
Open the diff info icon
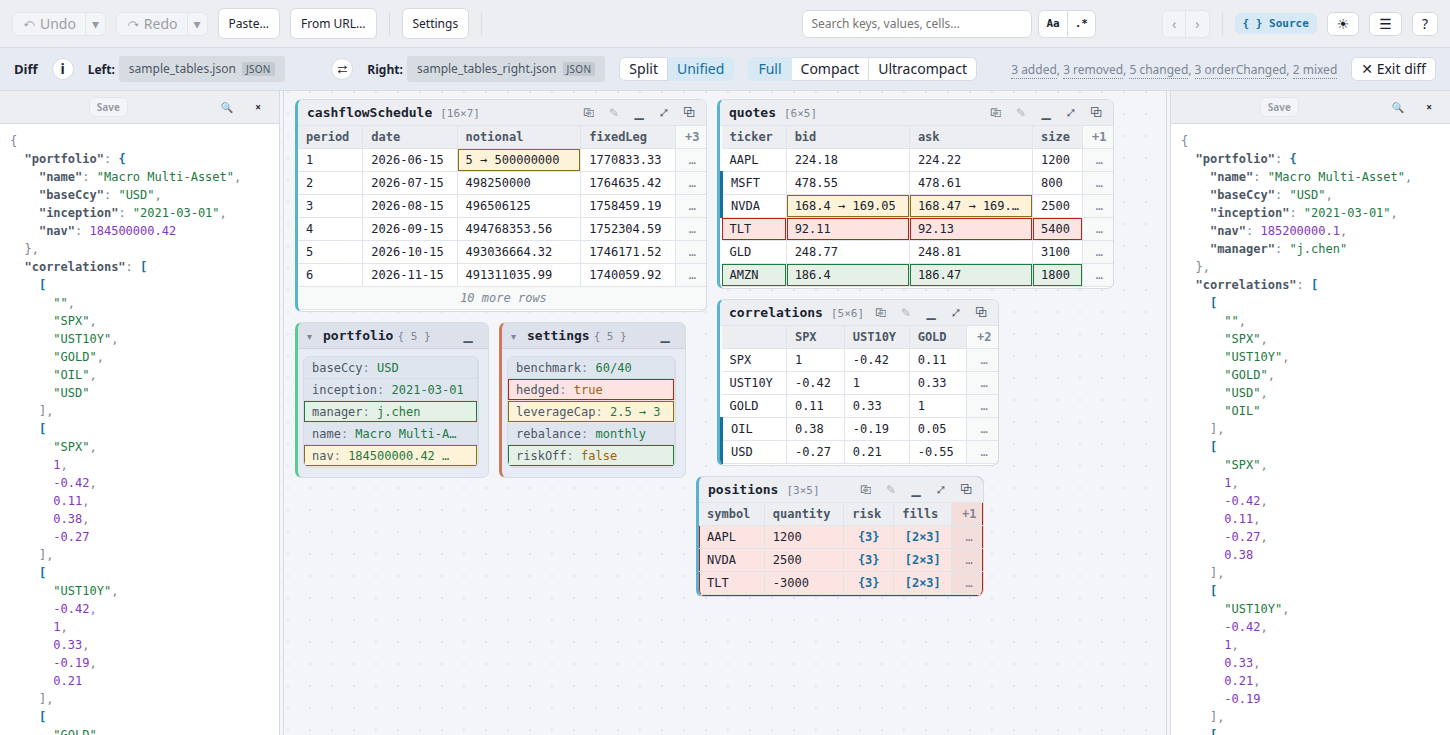point(62,69)
